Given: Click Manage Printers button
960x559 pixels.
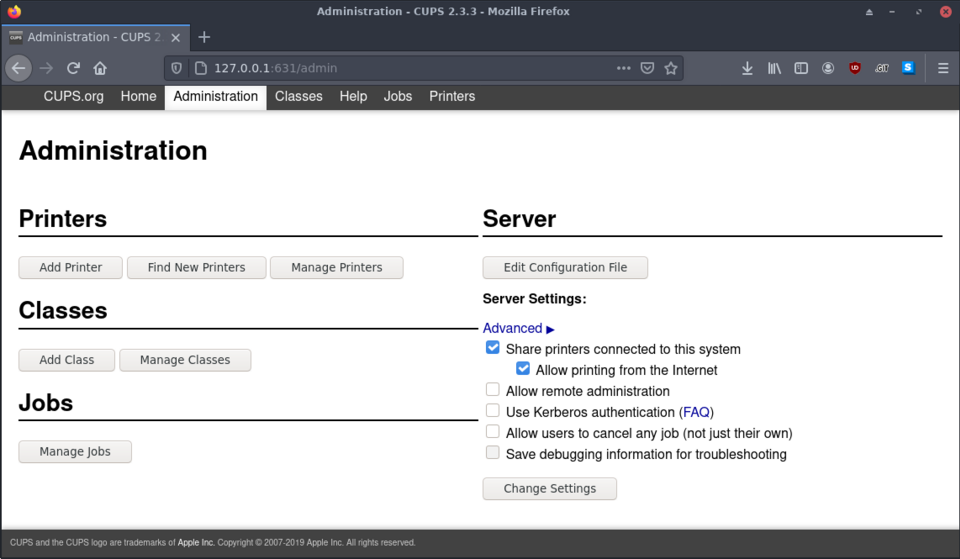Looking at the screenshot, I should coord(337,268).
